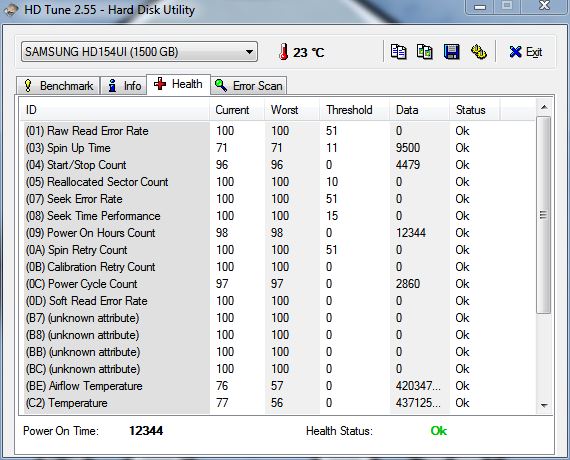Minimize the HD Tune window
This screenshot has width=570, height=460.
click(480, 7)
